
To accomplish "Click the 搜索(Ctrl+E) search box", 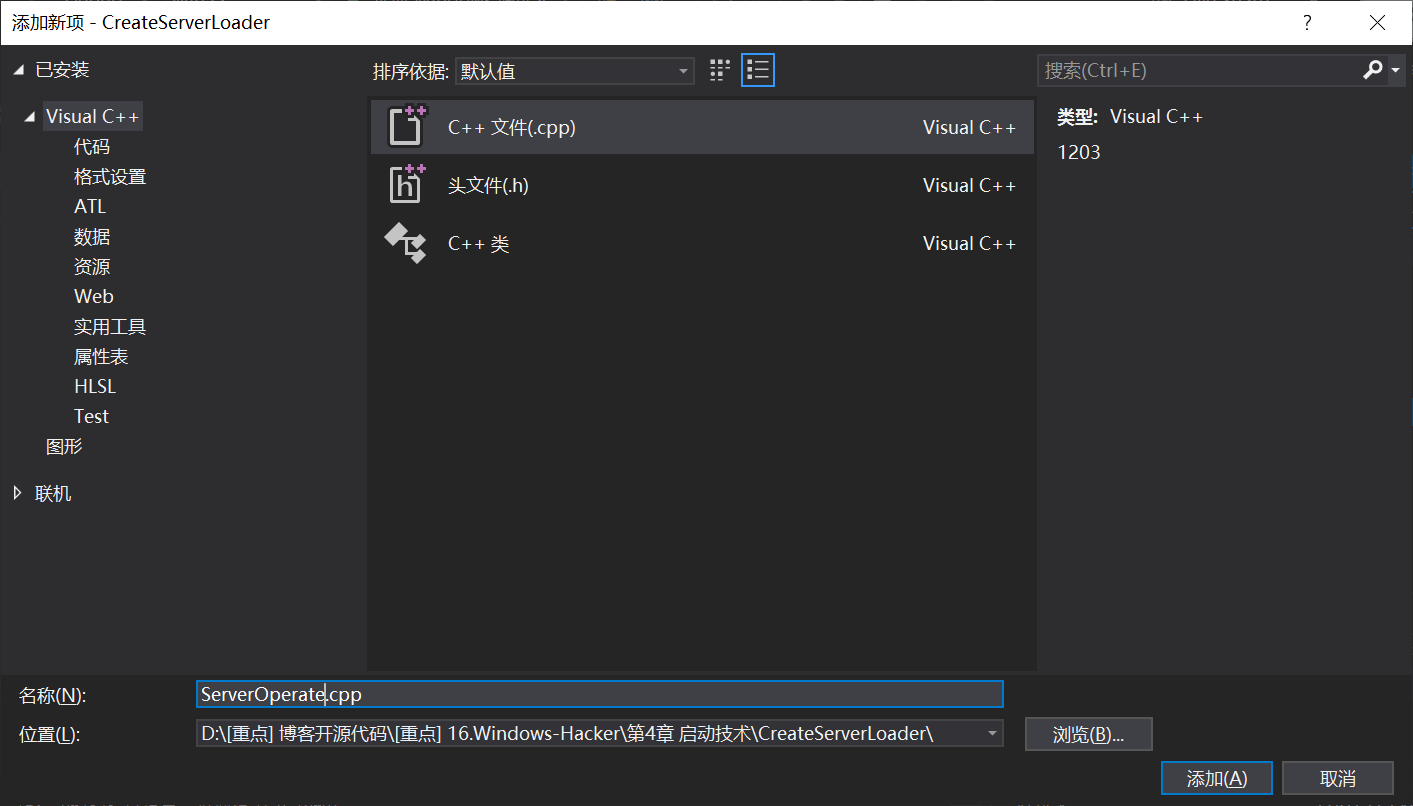I will 1198,70.
